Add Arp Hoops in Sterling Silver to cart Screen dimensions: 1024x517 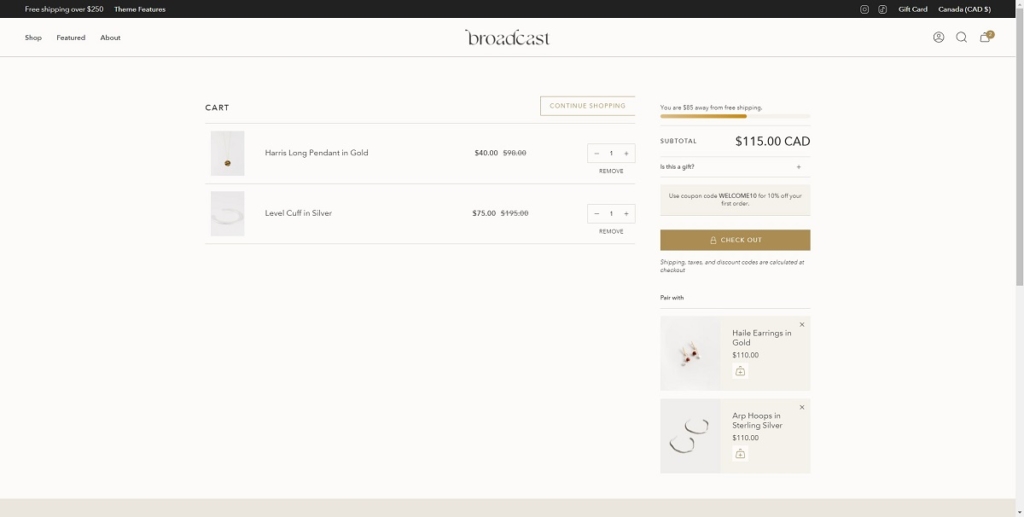[x=740, y=453]
